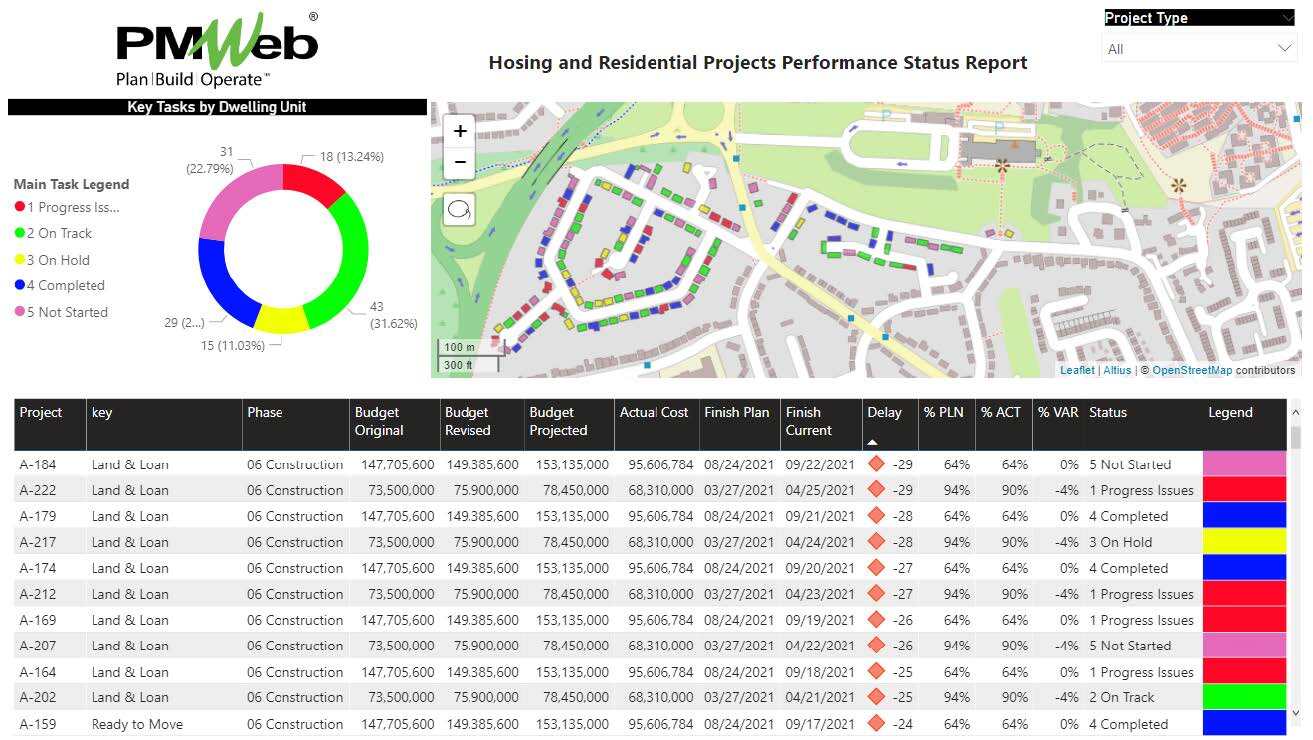Screen dimensions: 1313x740
Task: Click the green donut chart segment
Action: coord(345,260)
